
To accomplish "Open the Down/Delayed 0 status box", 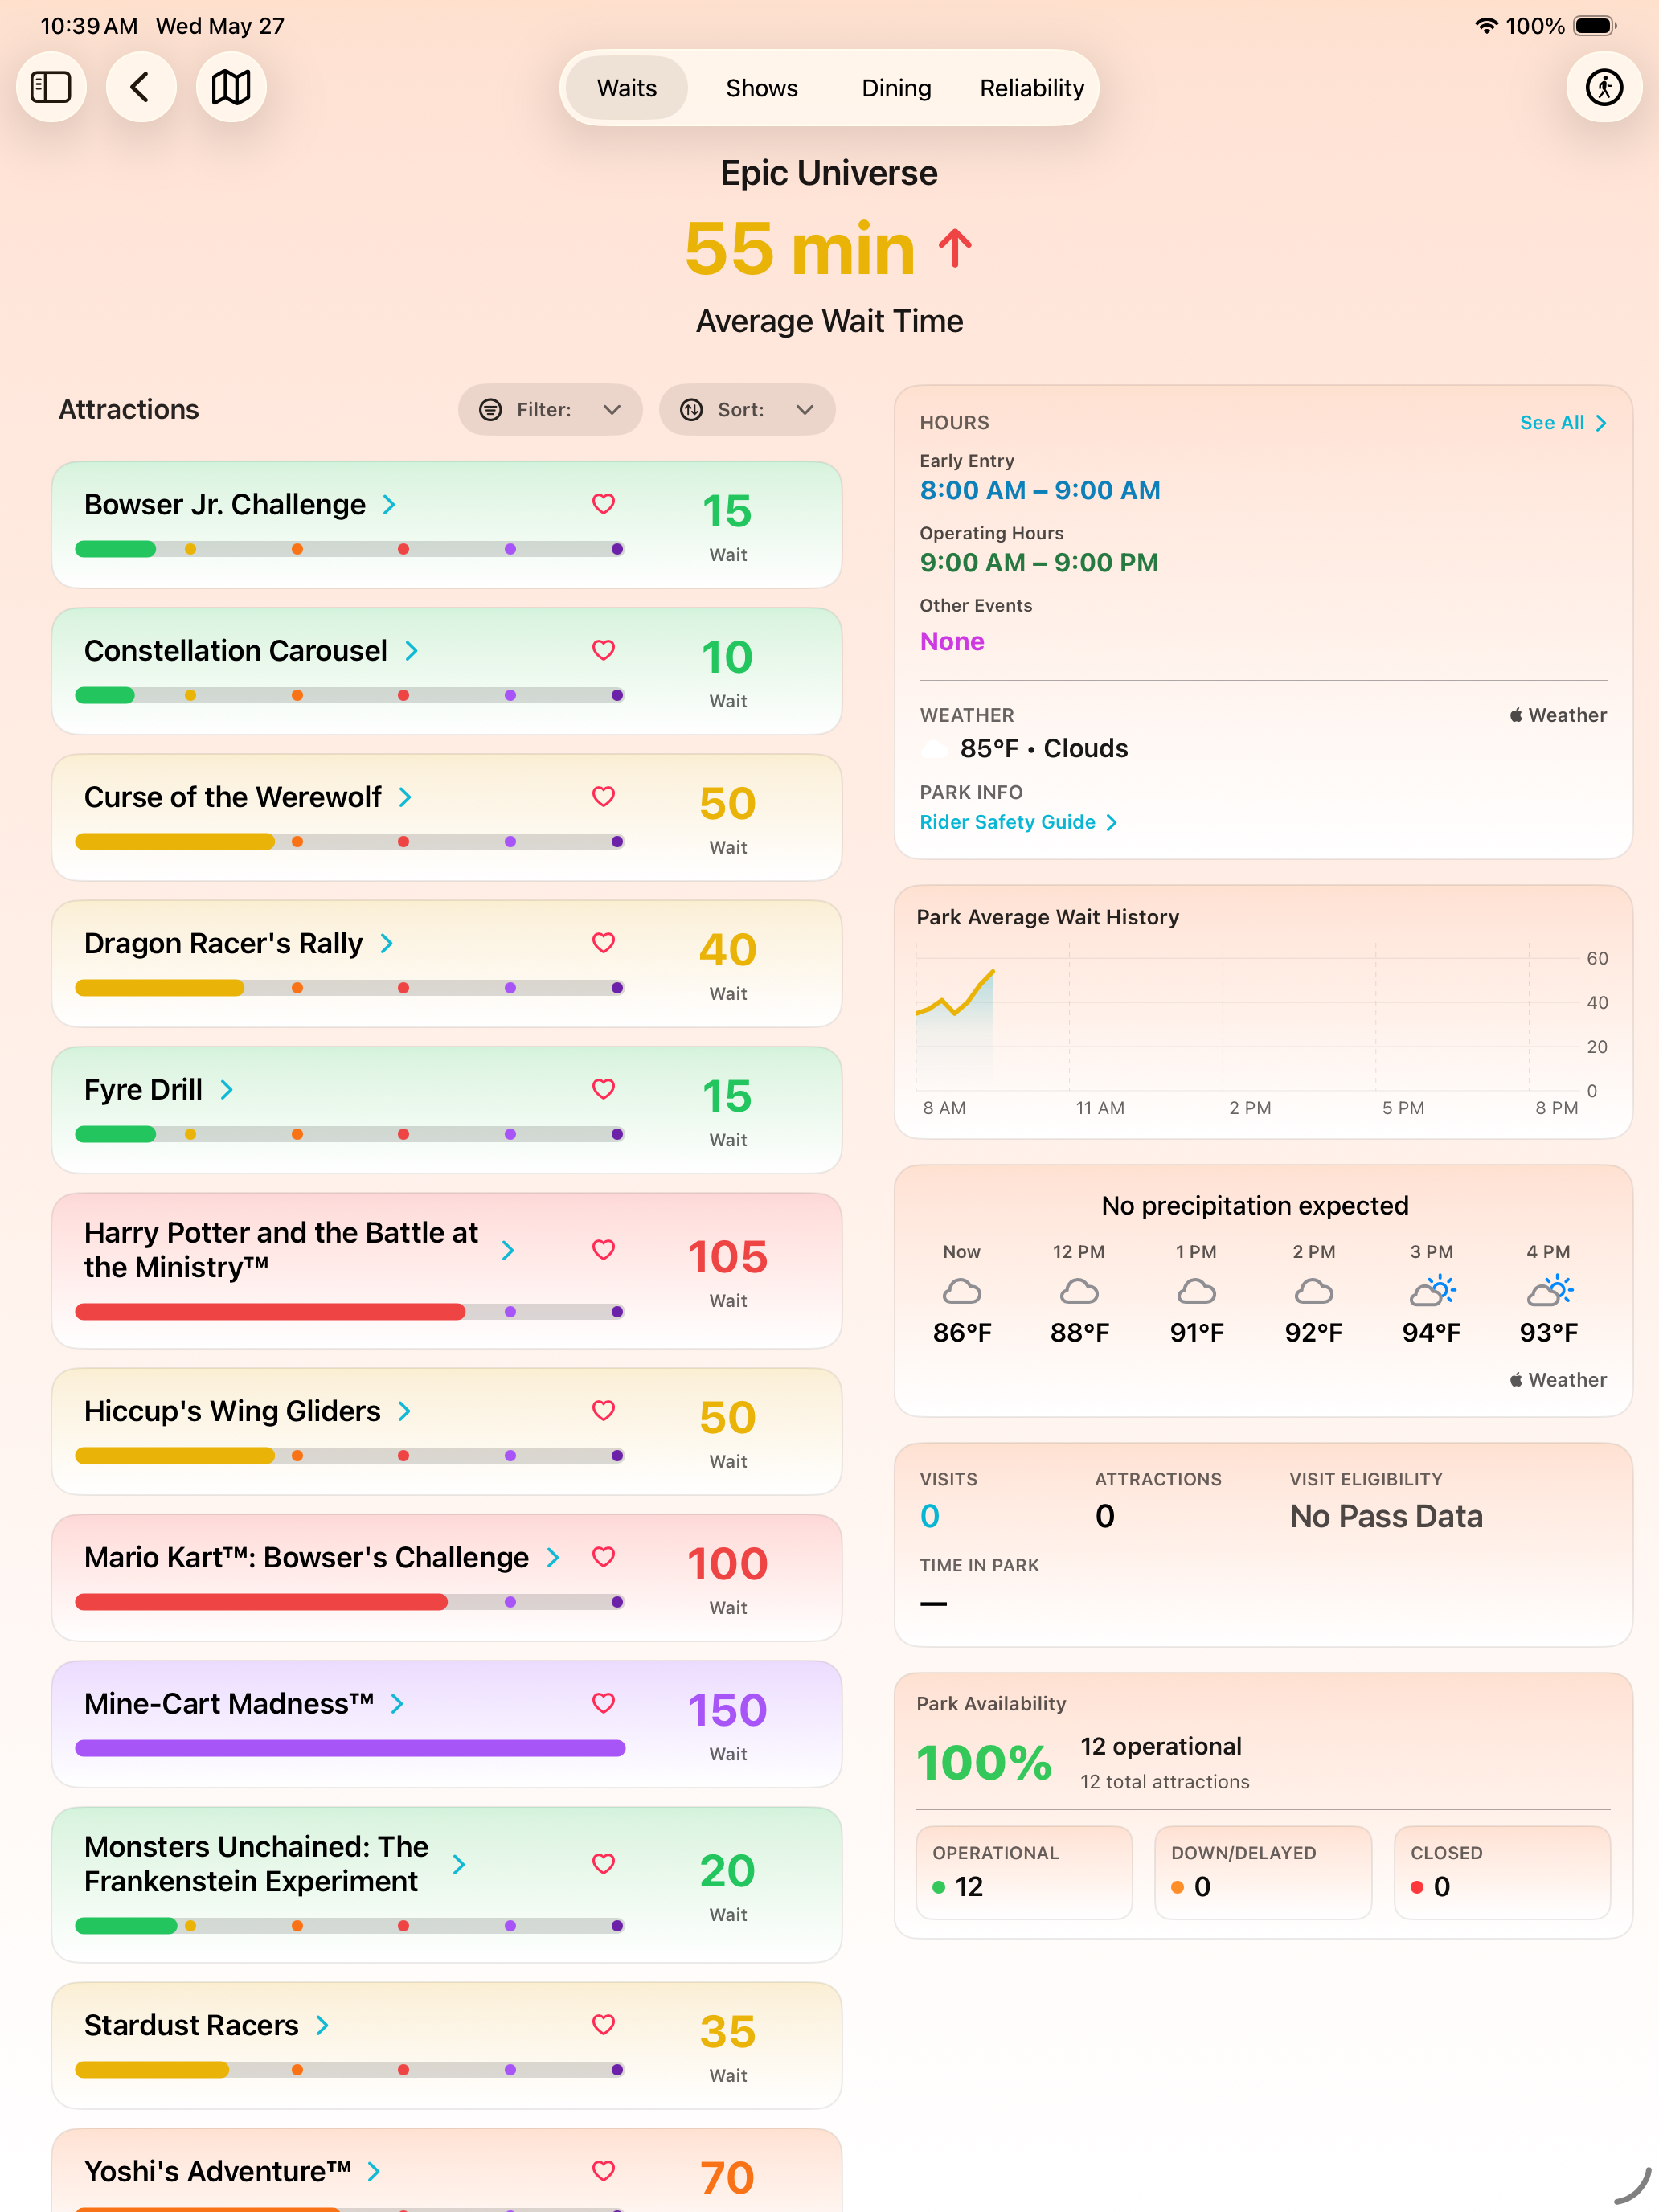I will pos(1263,1872).
